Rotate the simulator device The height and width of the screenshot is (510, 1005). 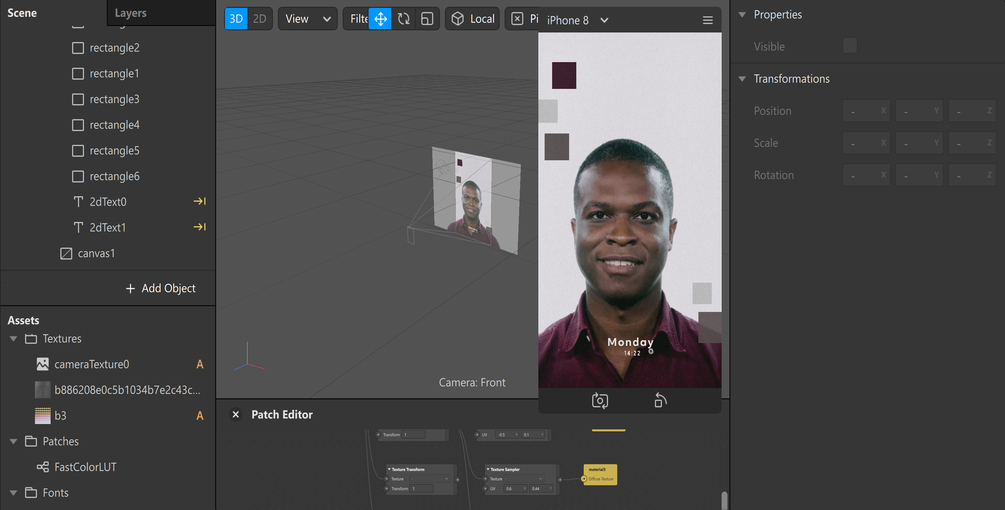pos(660,401)
